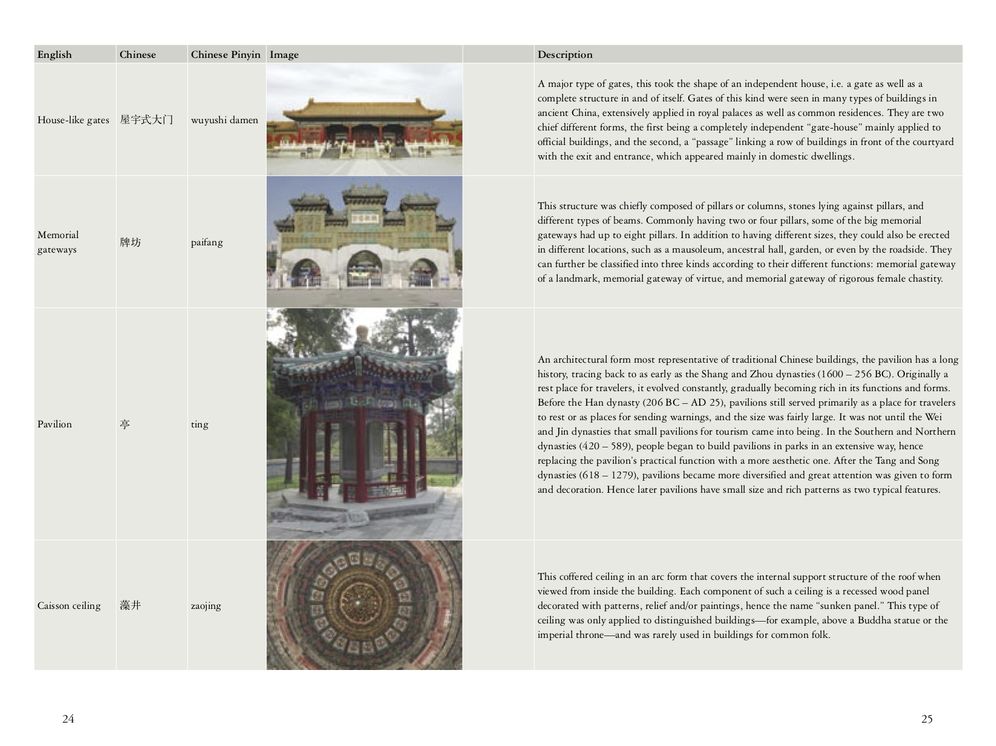Click page number 25
This screenshot has width=996, height=746.
point(927,719)
